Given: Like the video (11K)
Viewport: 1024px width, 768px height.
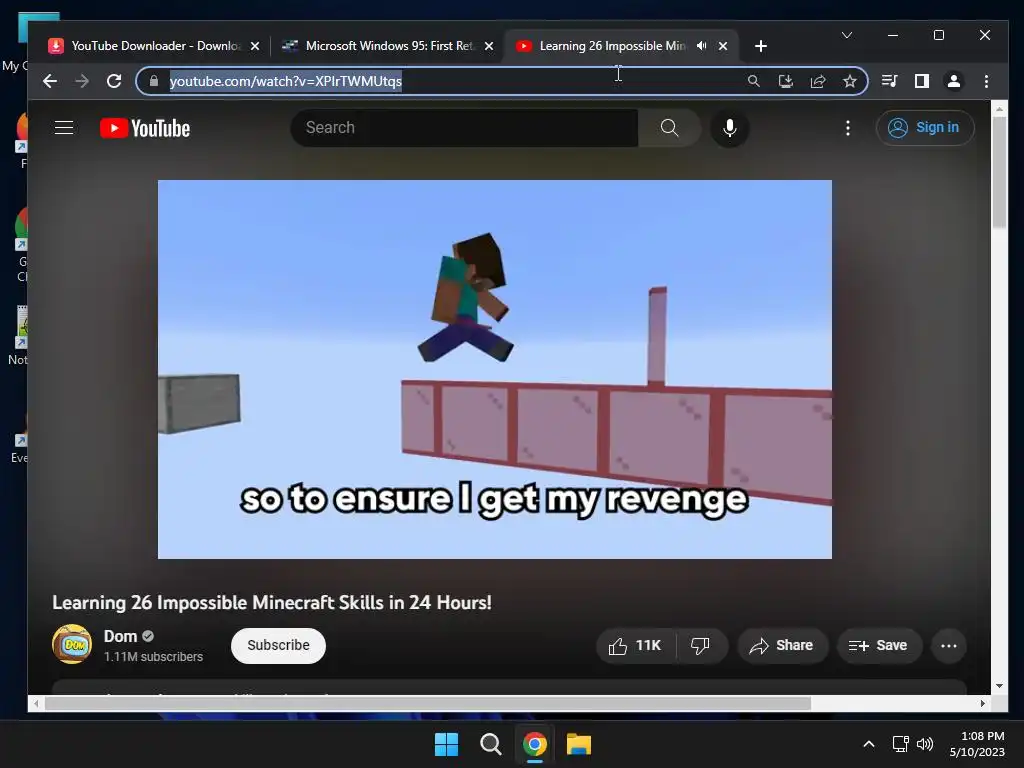Looking at the screenshot, I should coord(635,646).
